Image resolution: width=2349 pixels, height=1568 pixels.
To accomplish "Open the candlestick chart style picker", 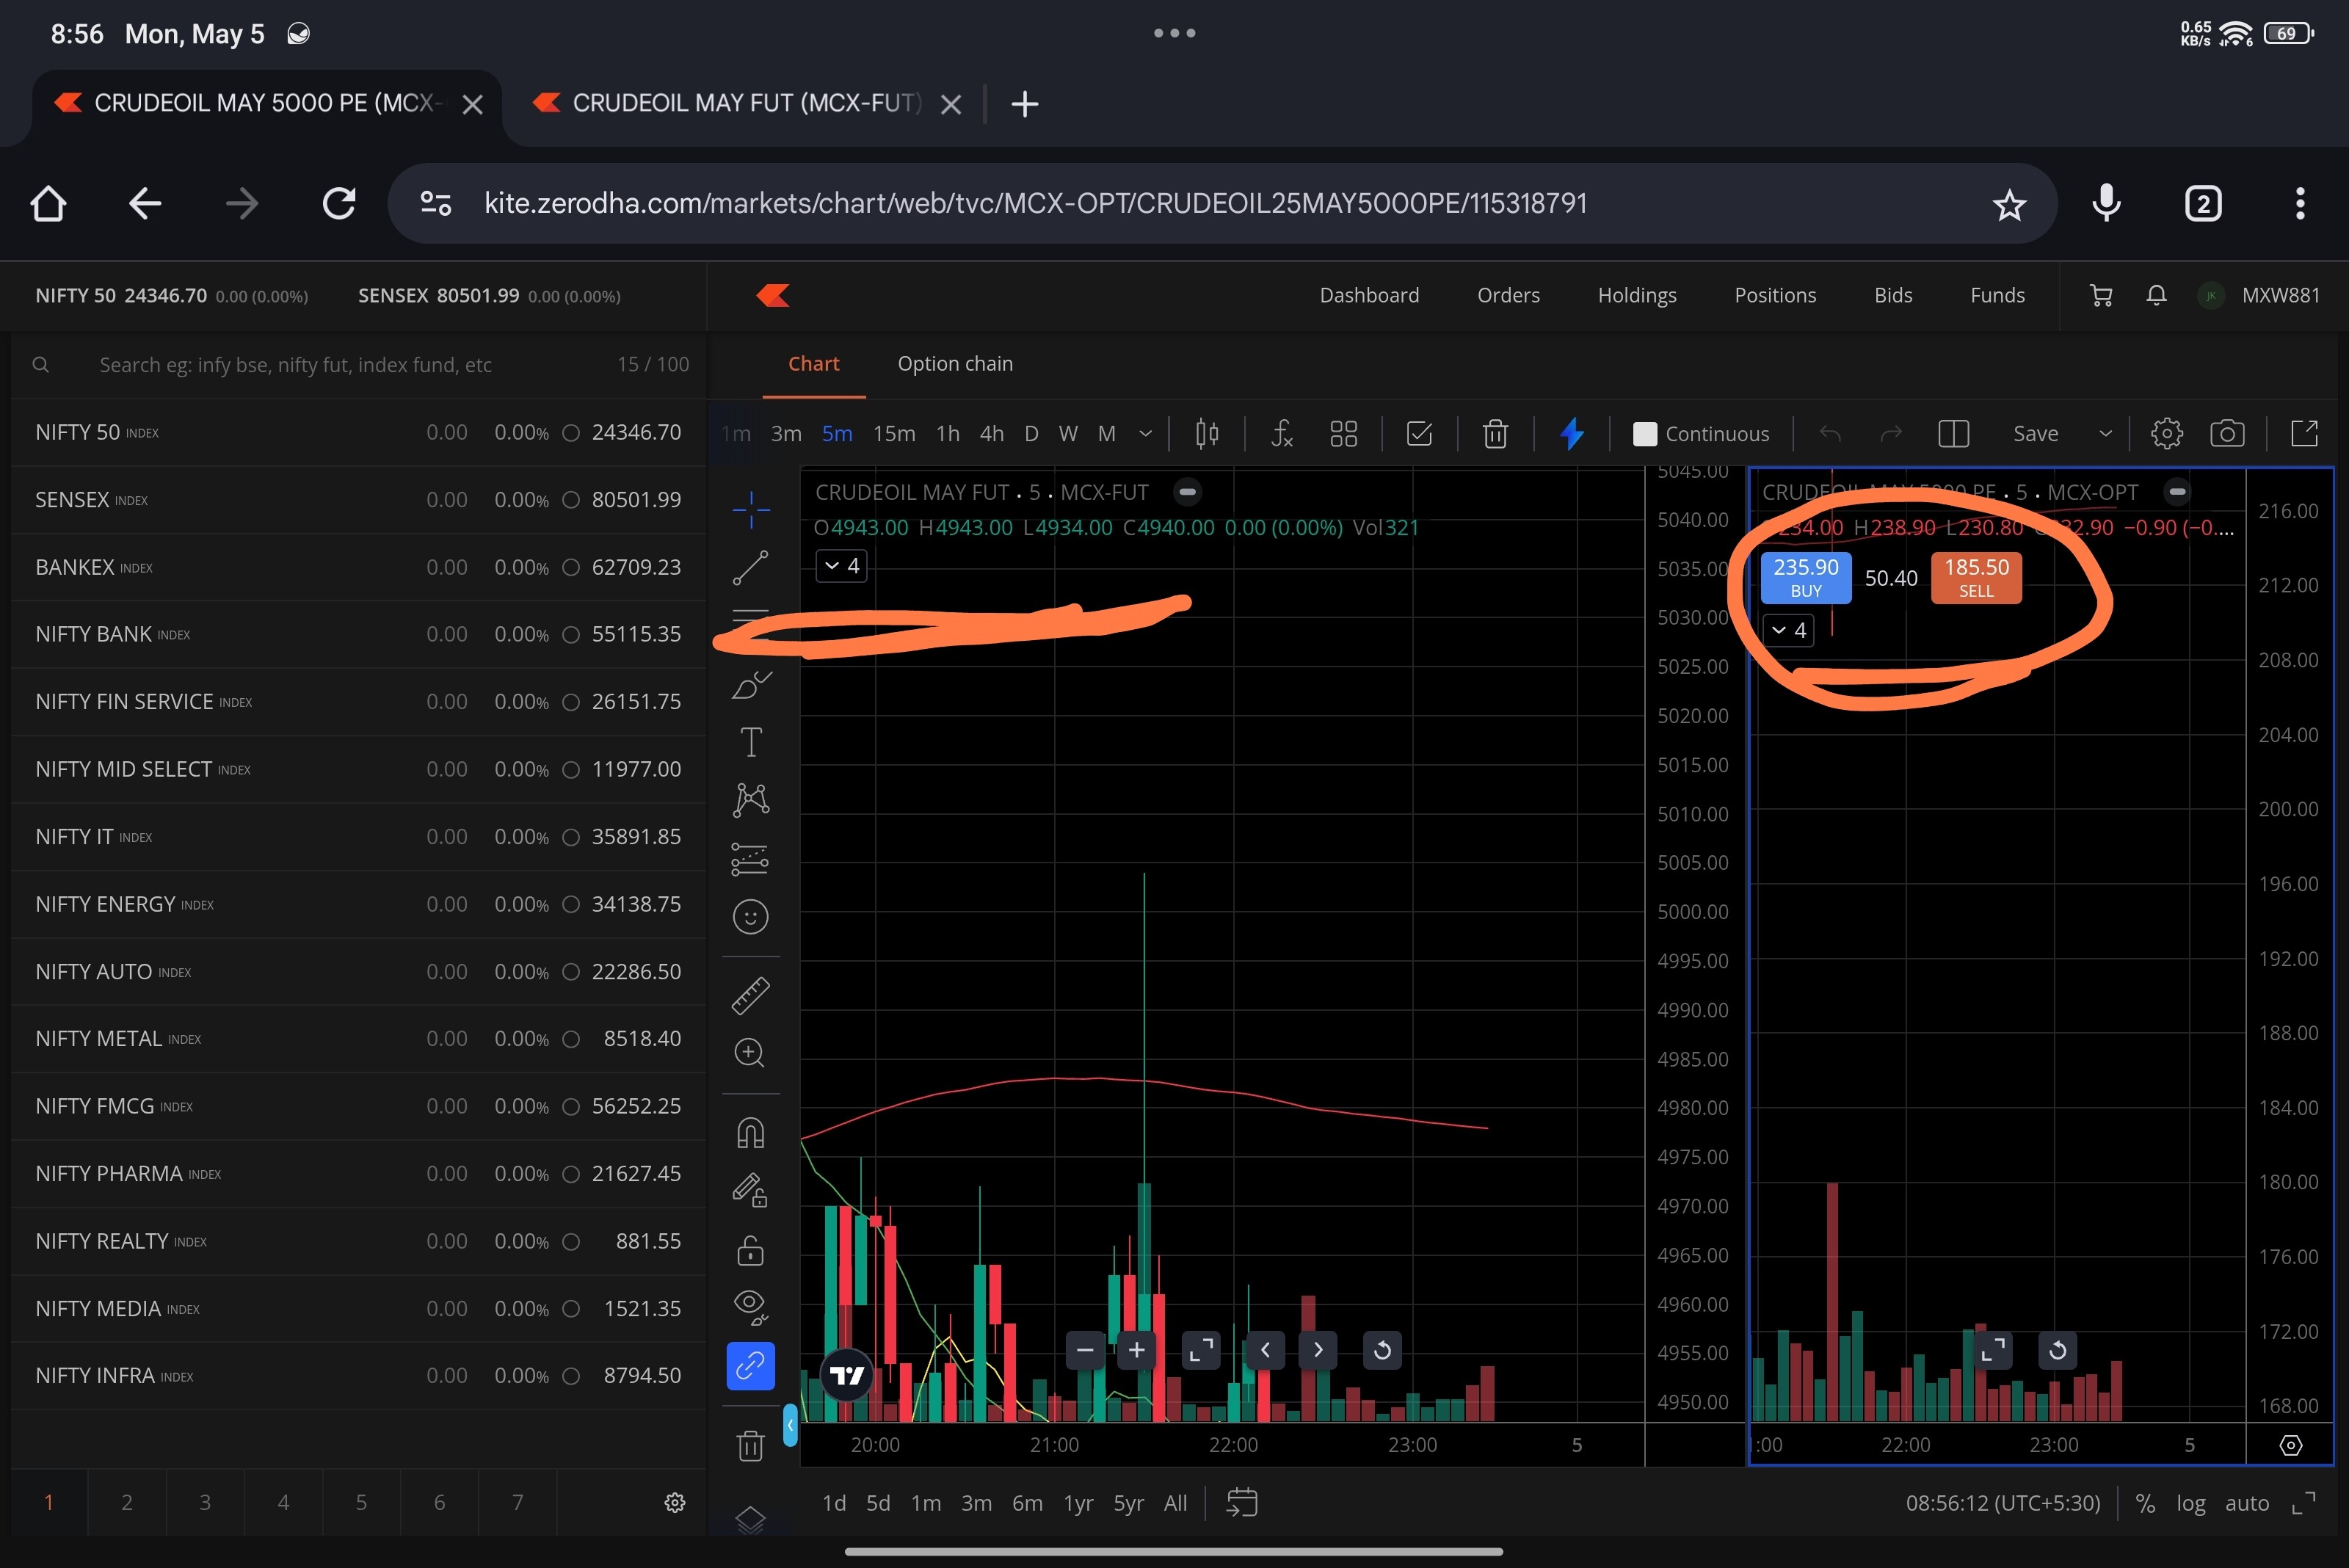I will [x=1207, y=433].
